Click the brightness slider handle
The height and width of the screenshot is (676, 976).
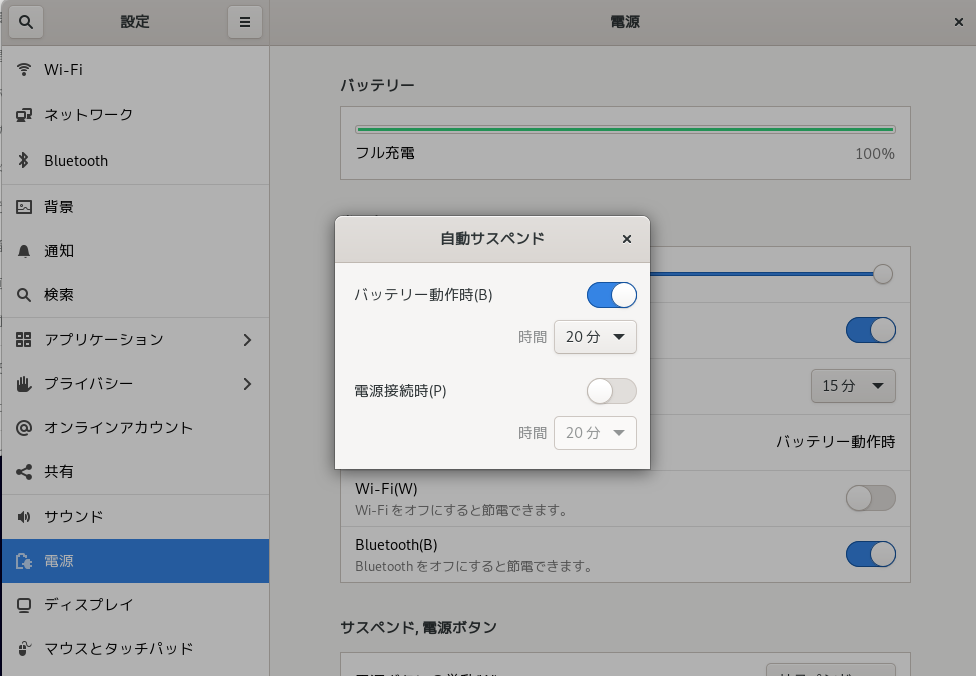[x=882, y=274]
